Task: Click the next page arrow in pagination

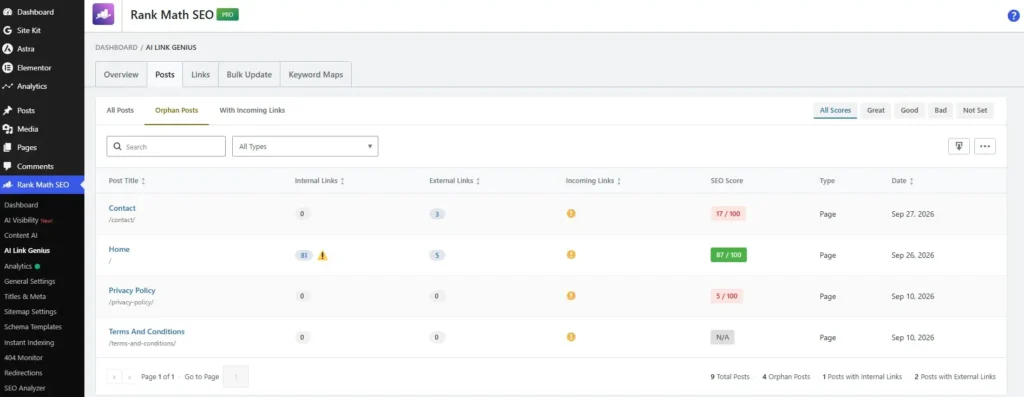Action: pyautogui.click(x=129, y=377)
